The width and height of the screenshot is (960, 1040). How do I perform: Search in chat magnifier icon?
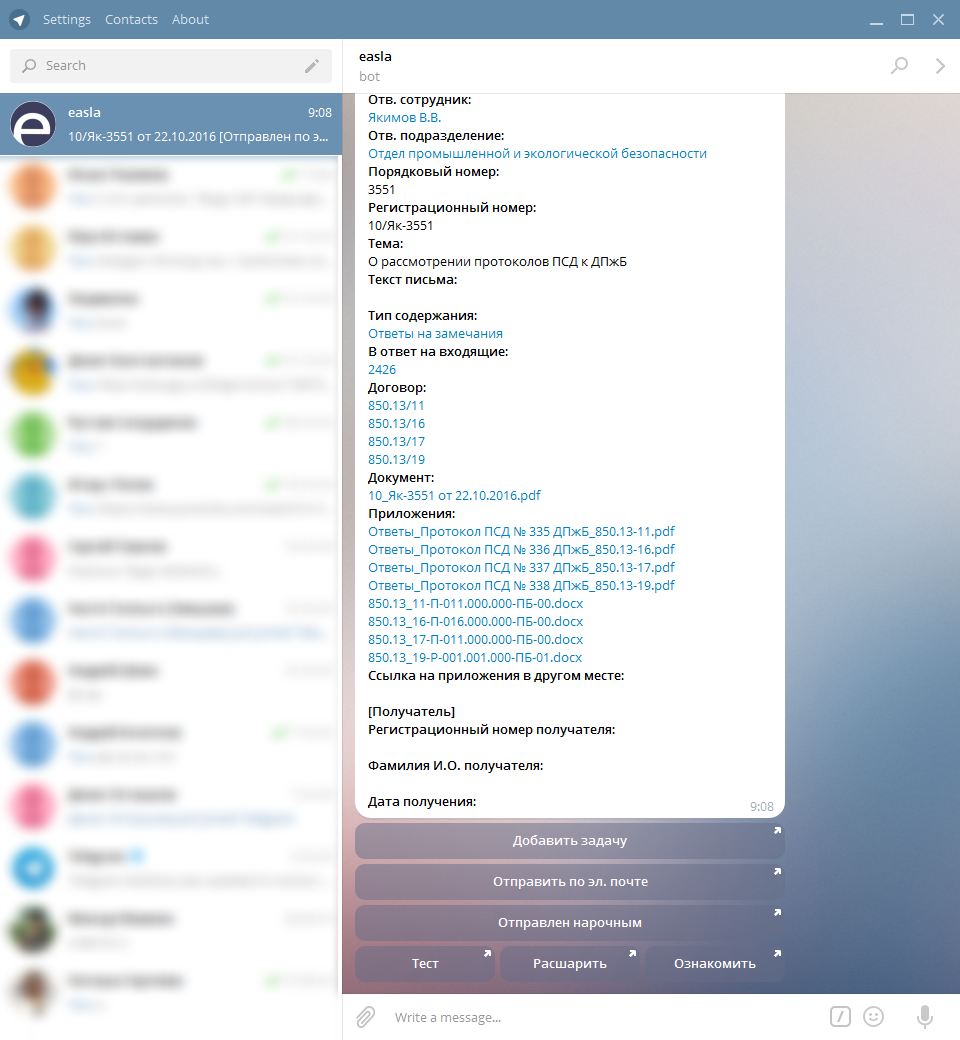coord(899,66)
